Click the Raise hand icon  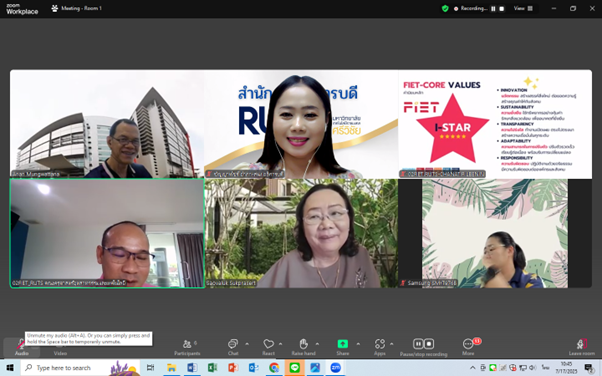(x=303, y=343)
